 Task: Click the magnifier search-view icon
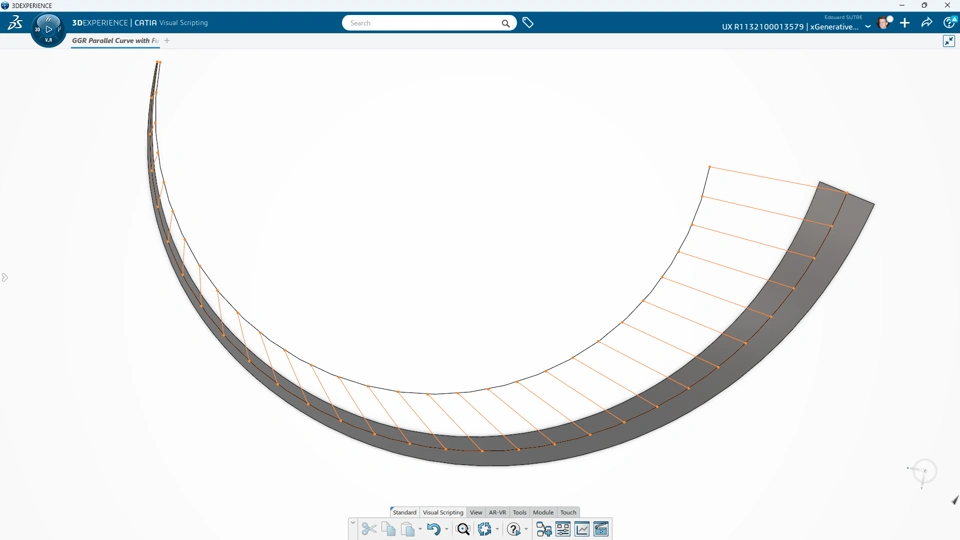click(x=463, y=529)
